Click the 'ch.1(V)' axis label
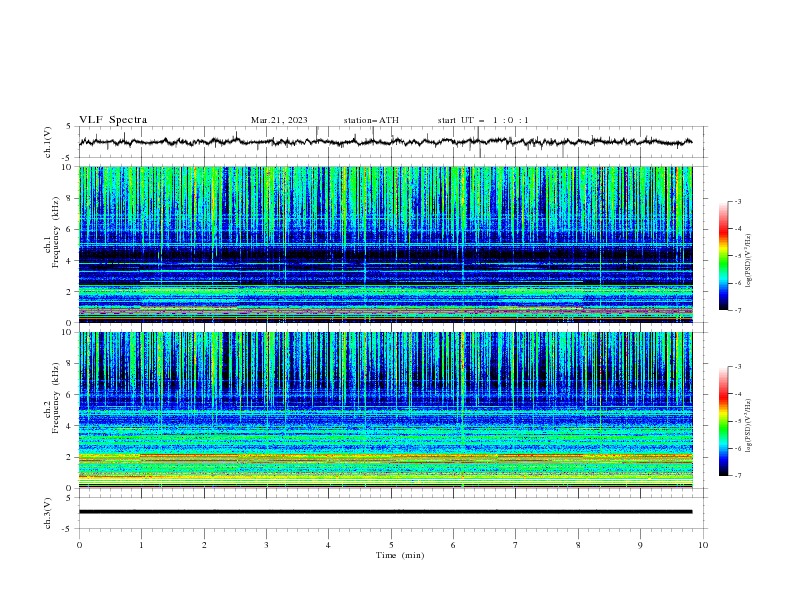The height and width of the screenshot is (612, 792). [48, 142]
